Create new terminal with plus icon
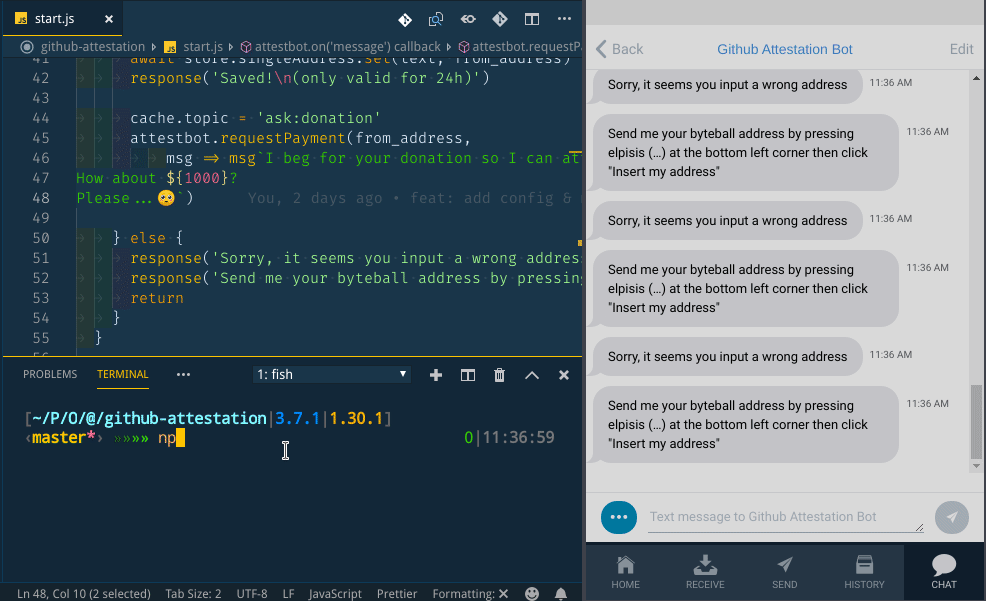The height and width of the screenshot is (601, 986). tap(436, 375)
